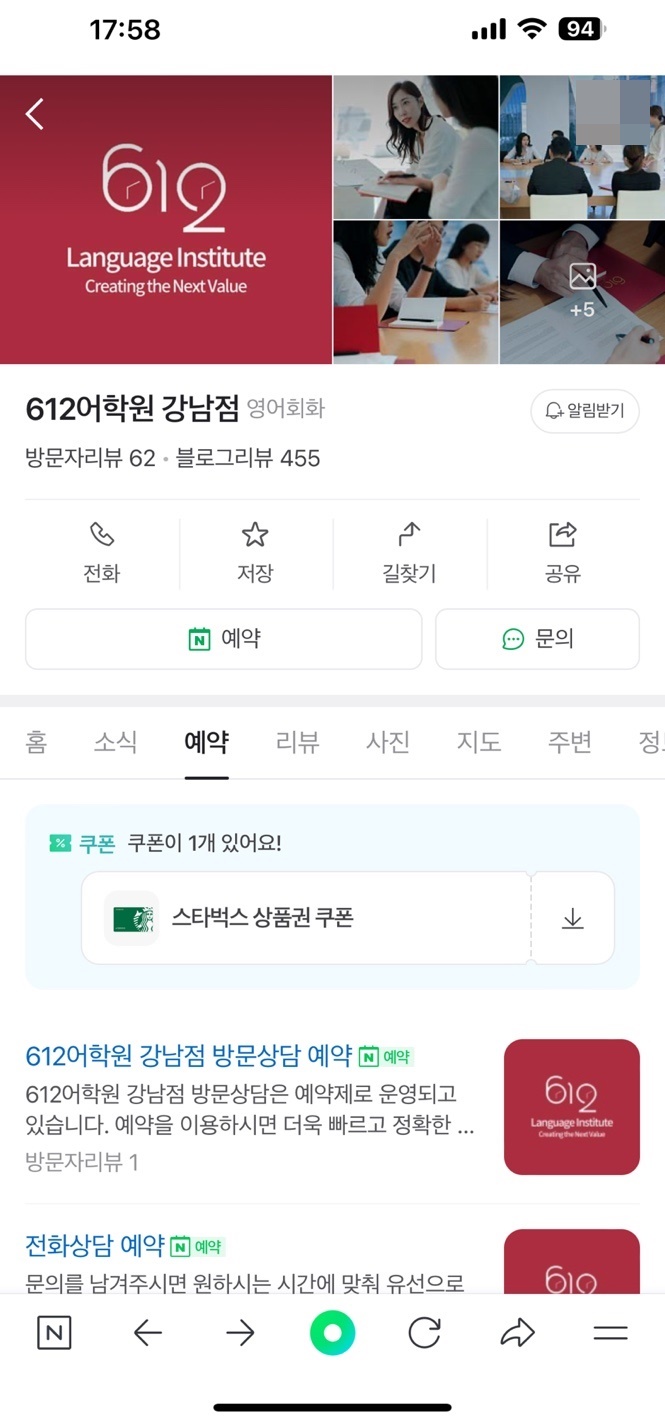Enable notifications with the 알림받기 button
This screenshot has width=665, height=1424.
pos(584,411)
